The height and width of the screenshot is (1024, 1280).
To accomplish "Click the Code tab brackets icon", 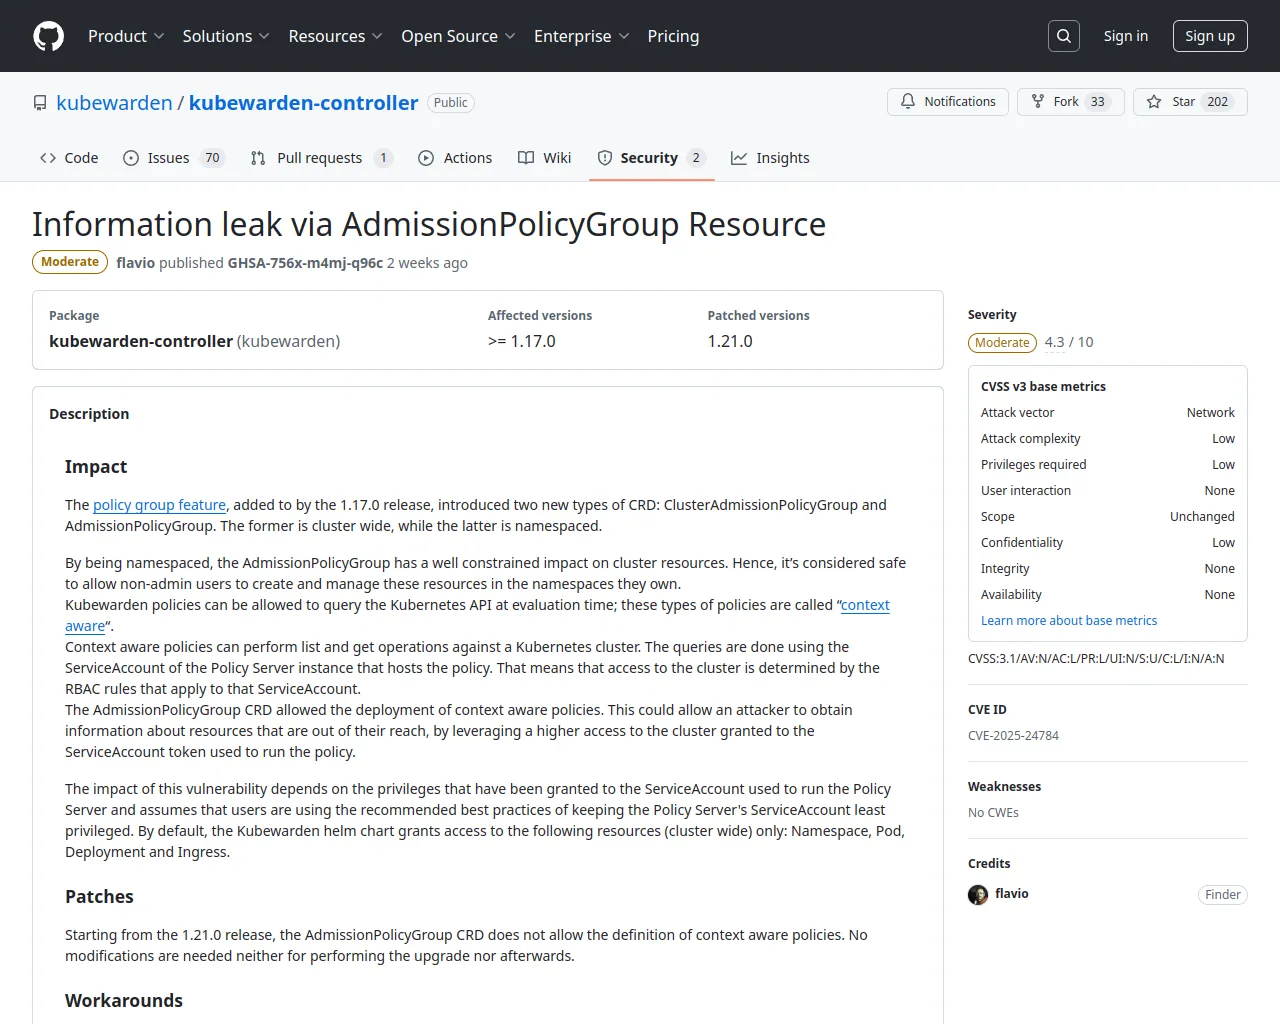I will [48, 158].
